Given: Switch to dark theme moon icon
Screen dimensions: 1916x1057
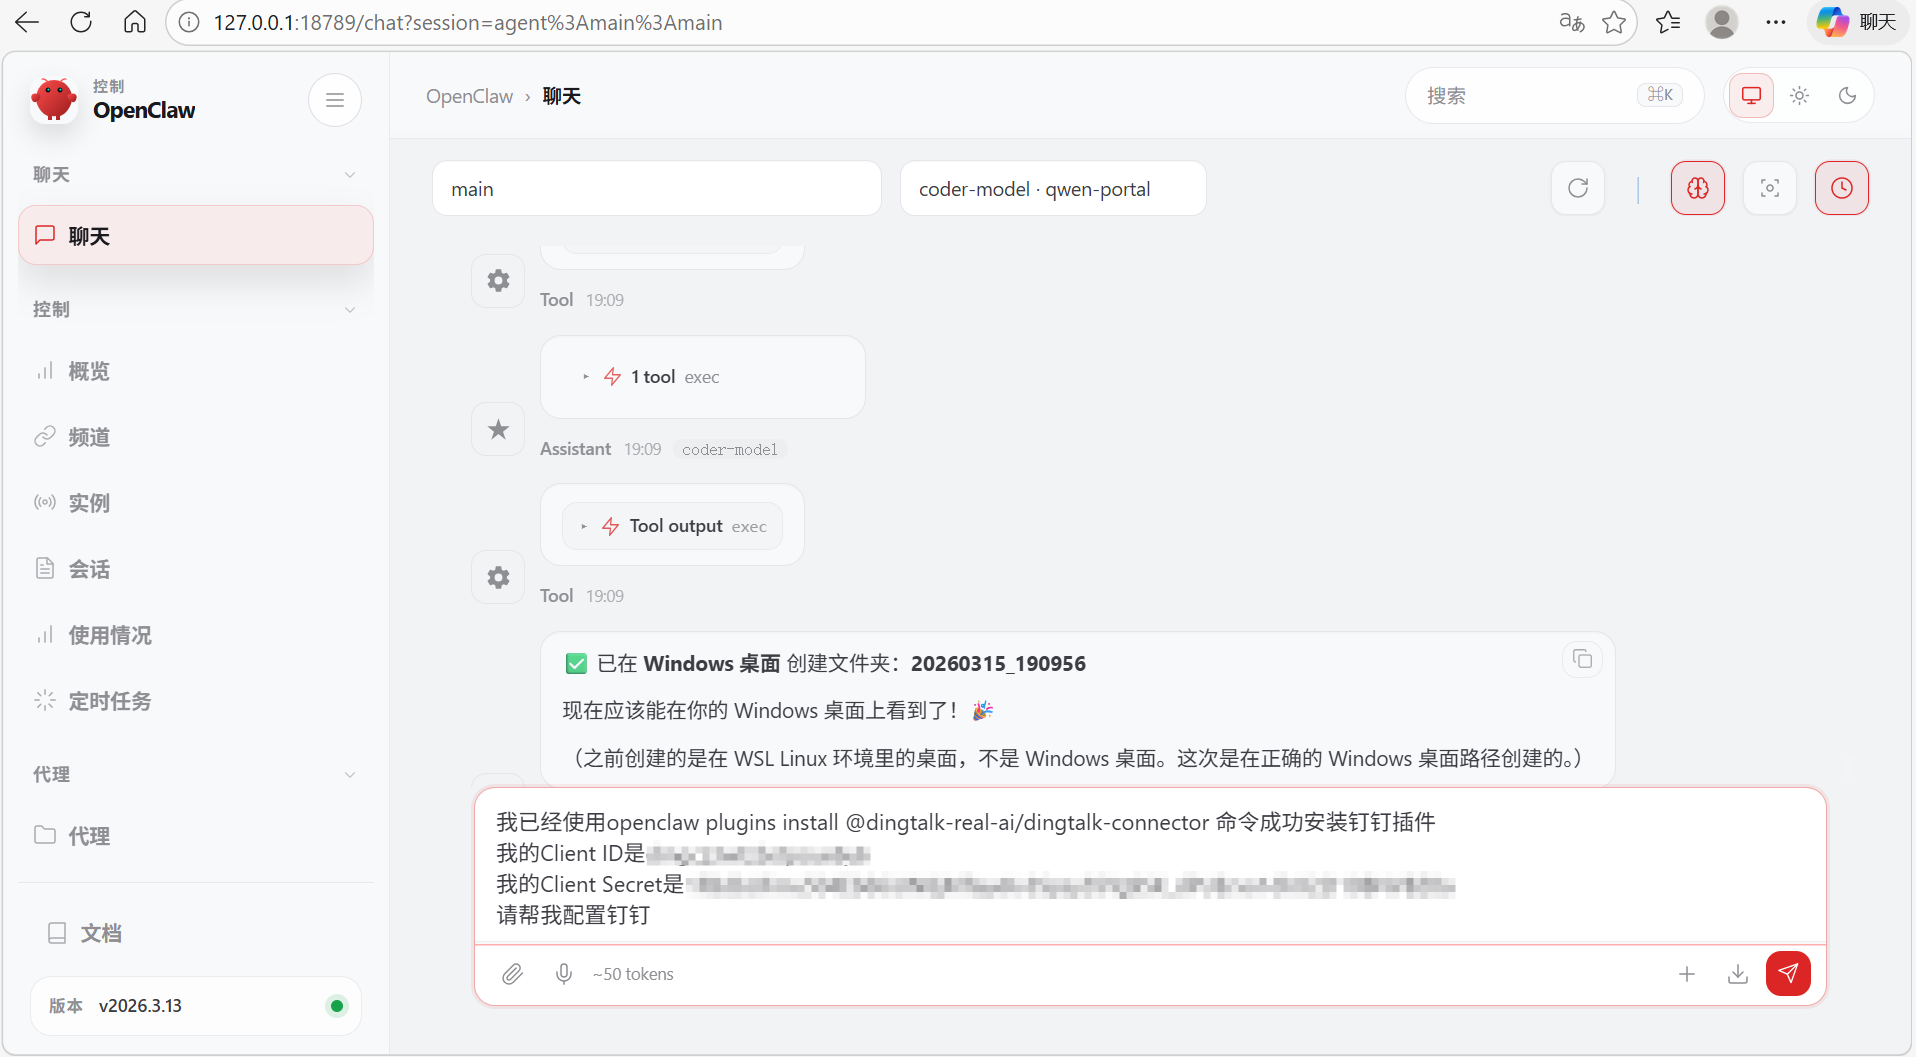Looking at the screenshot, I should pos(1848,96).
